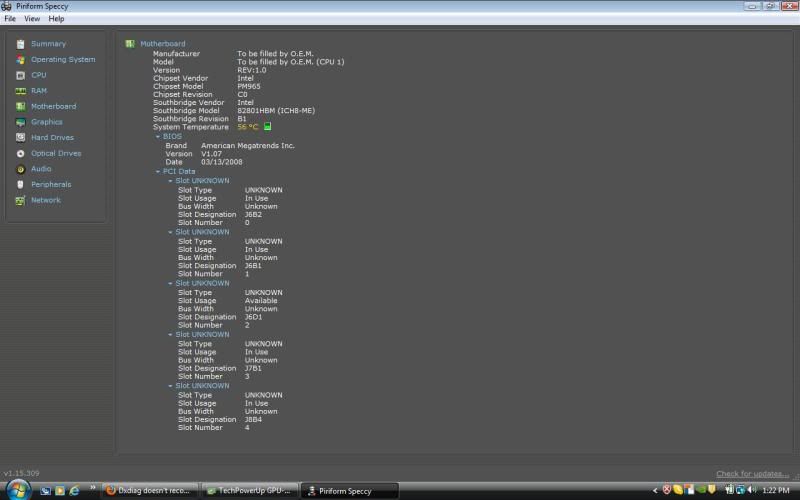Select slot designation value J6B2
This screenshot has width=800, height=500.
[x=253, y=215]
